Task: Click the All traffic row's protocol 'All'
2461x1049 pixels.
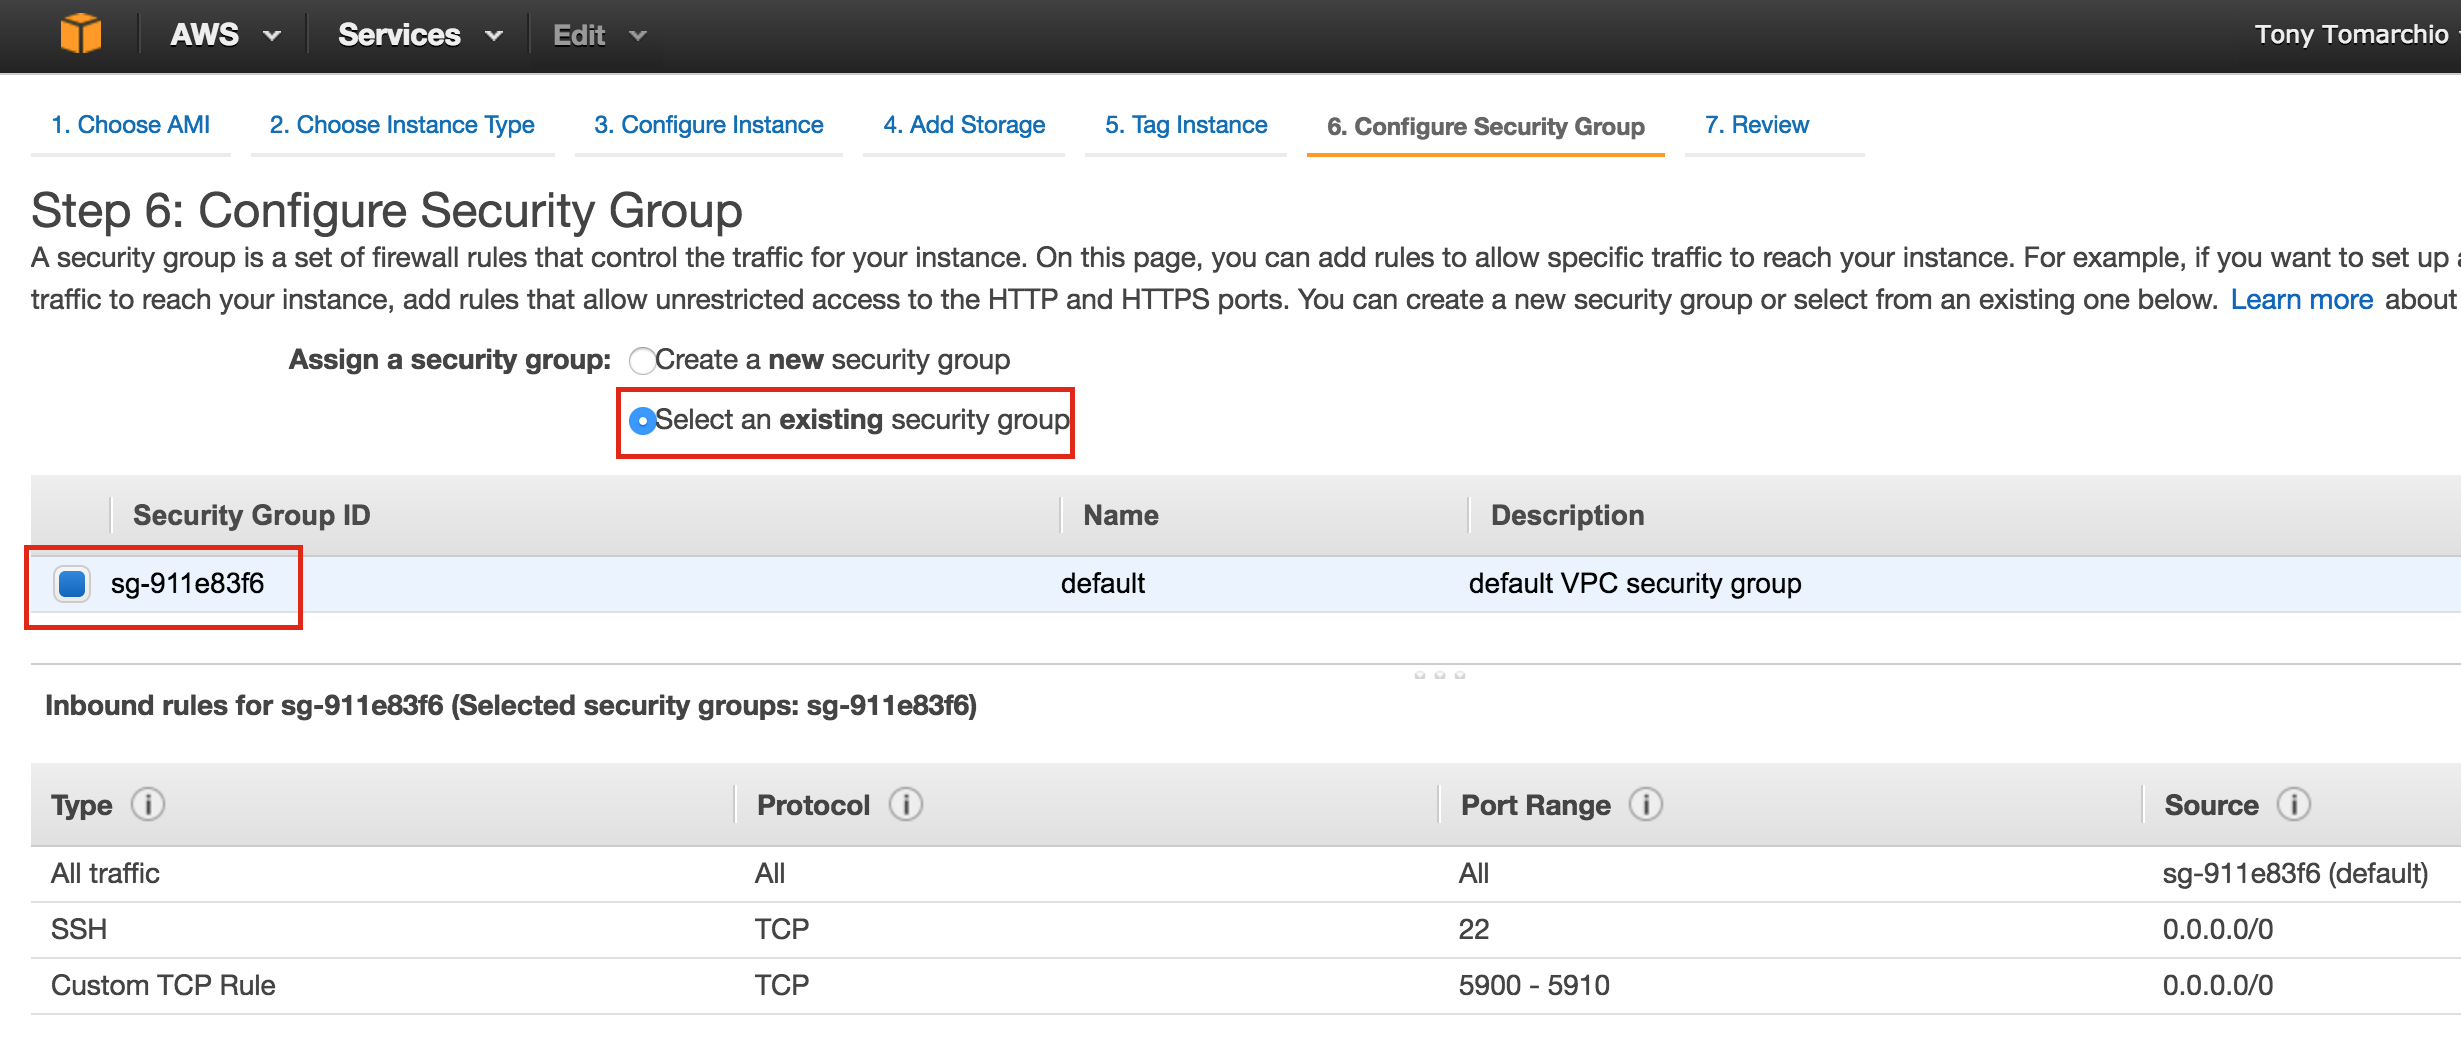Action: (x=770, y=873)
